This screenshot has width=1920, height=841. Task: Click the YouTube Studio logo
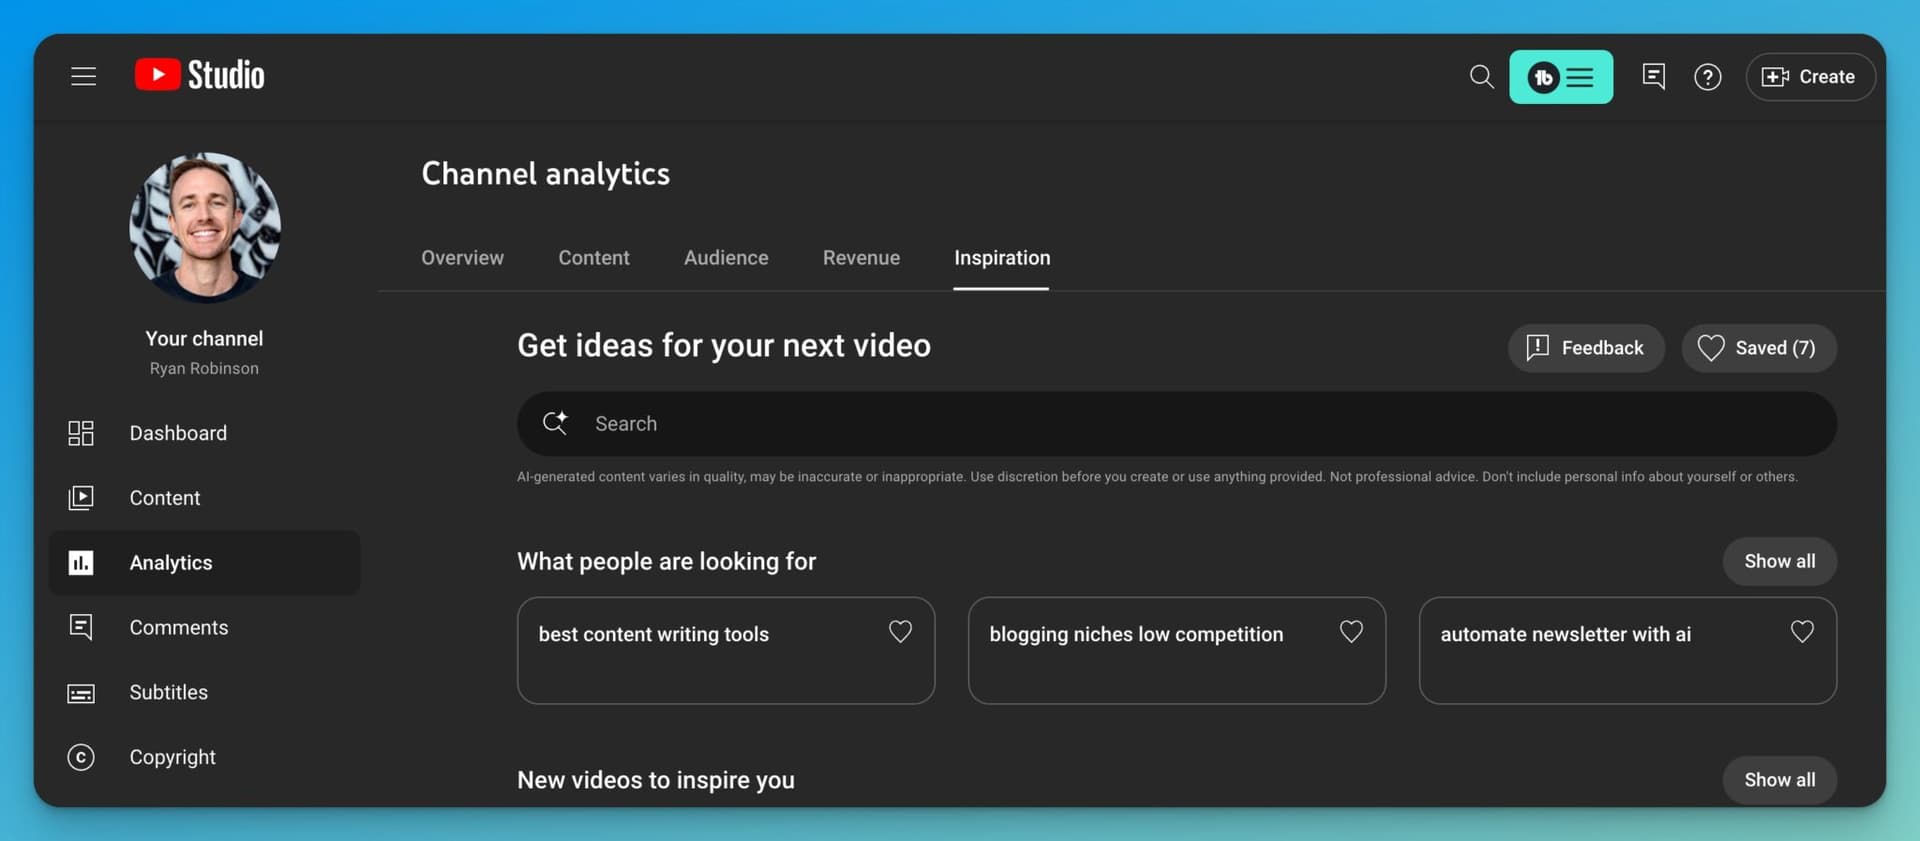point(200,76)
